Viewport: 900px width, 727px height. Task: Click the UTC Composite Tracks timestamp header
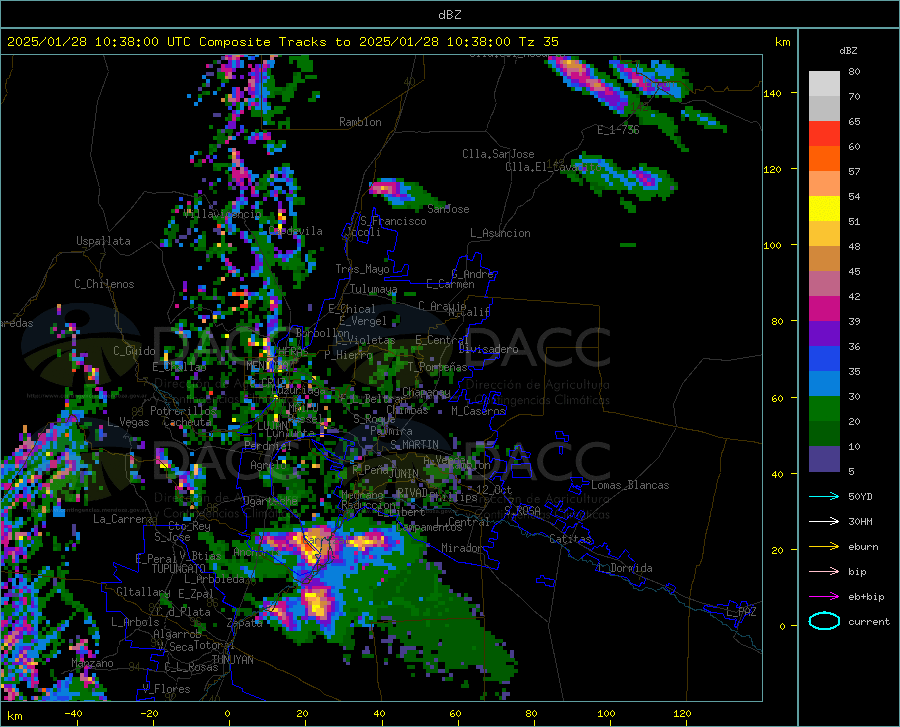coord(282,42)
